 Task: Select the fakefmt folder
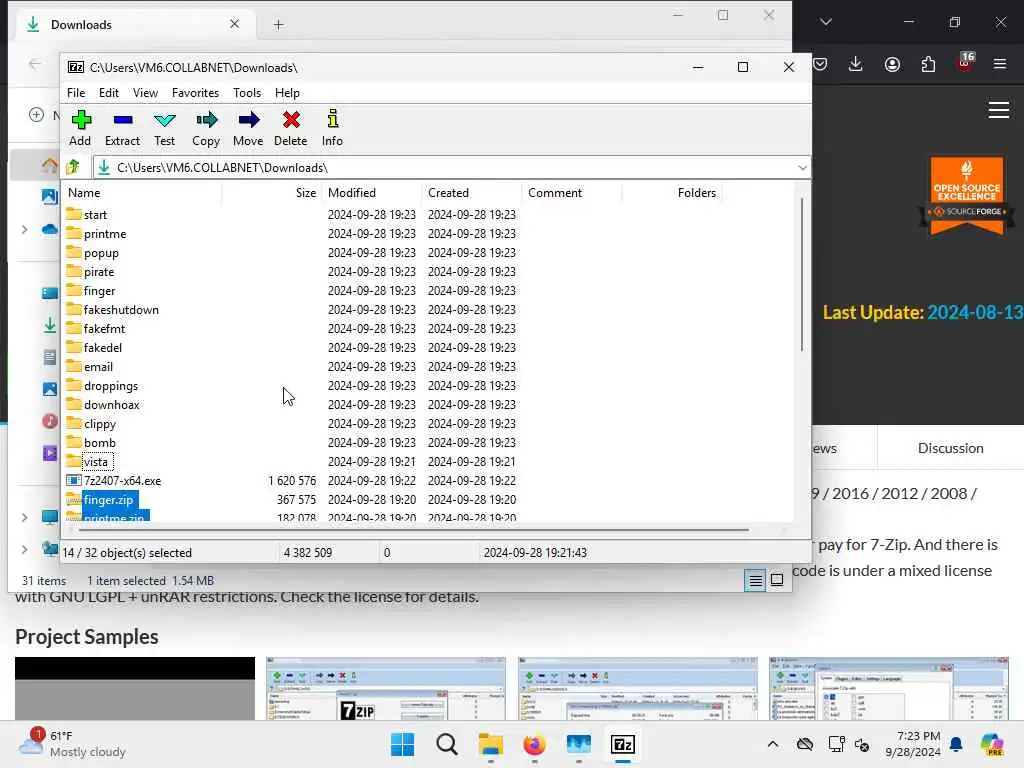pos(104,328)
